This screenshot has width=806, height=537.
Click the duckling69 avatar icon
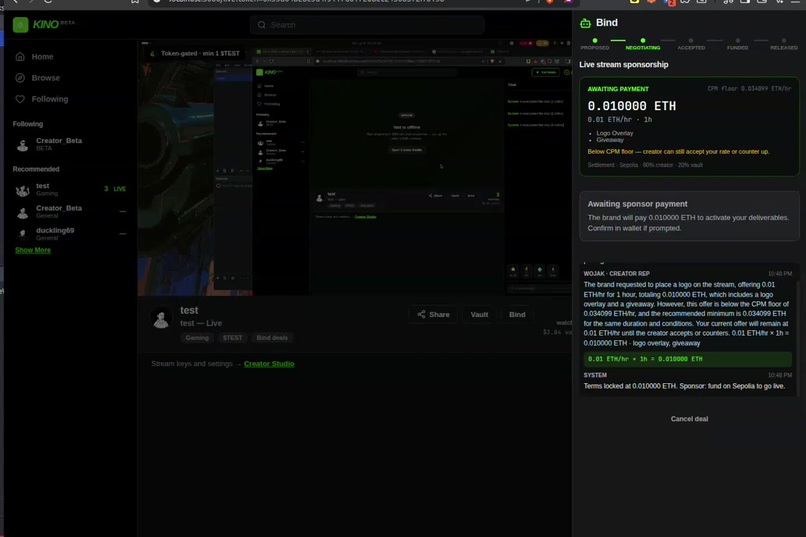22,234
